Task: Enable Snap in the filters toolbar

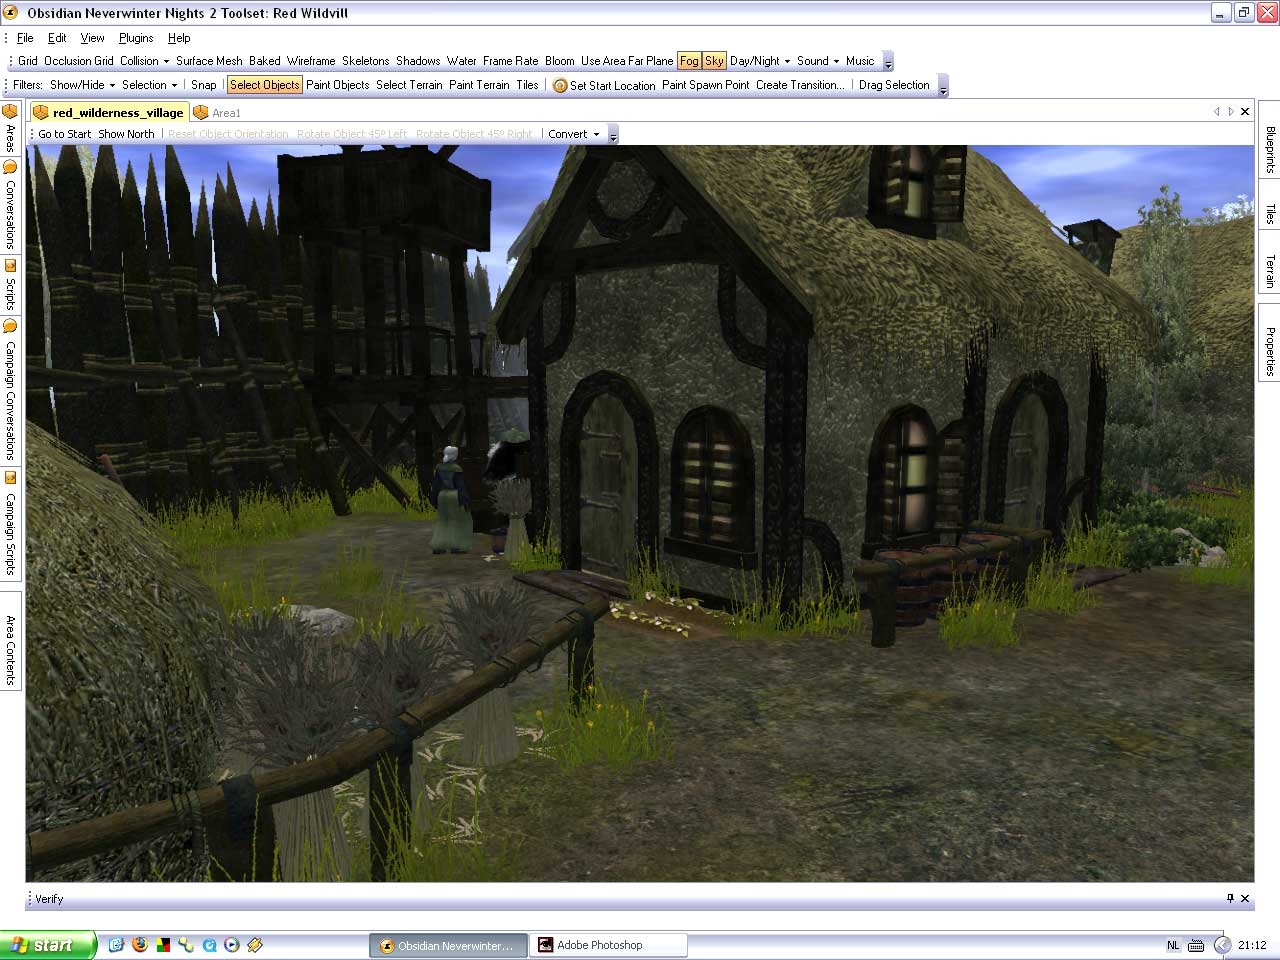Action: pos(203,85)
